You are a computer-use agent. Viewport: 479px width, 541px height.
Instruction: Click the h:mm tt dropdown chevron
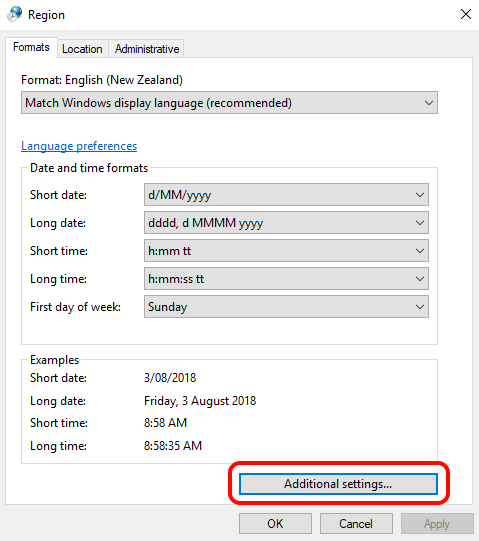click(420, 251)
